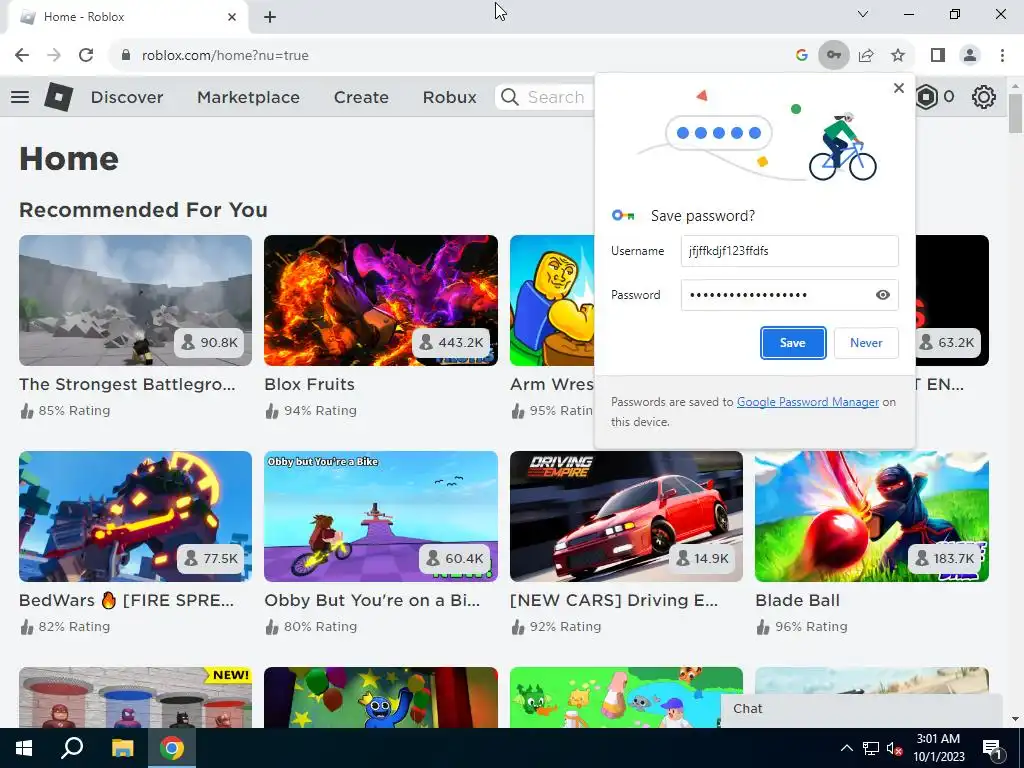Click the Recommended For You heading

click(143, 210)
